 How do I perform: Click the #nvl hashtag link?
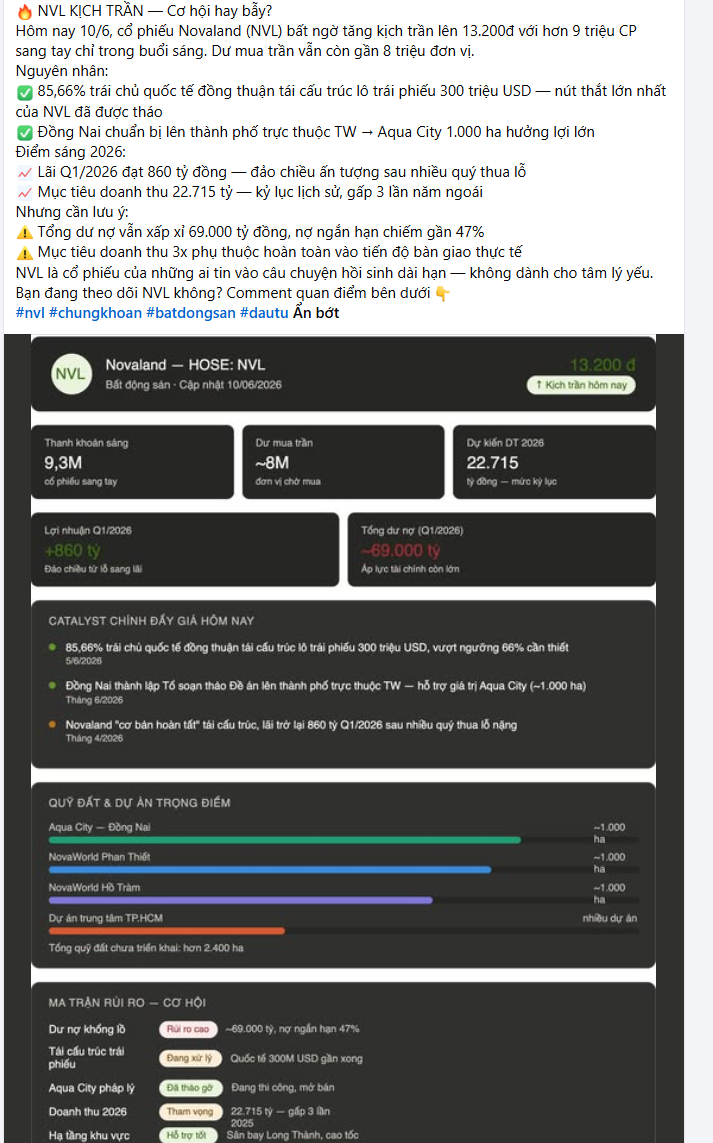pyautogui.click(x=30, y=313)
